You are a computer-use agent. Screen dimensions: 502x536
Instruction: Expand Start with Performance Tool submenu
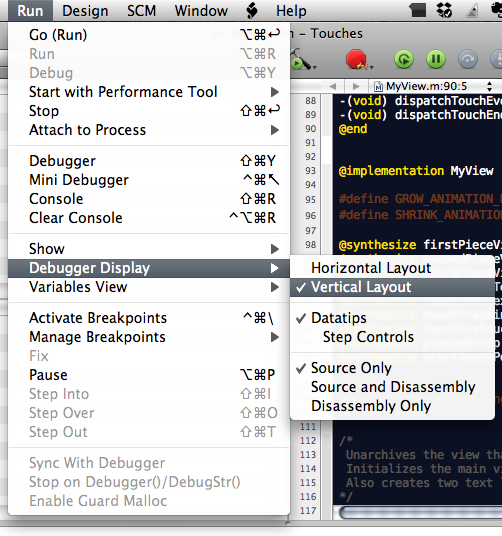pos(149,92)
